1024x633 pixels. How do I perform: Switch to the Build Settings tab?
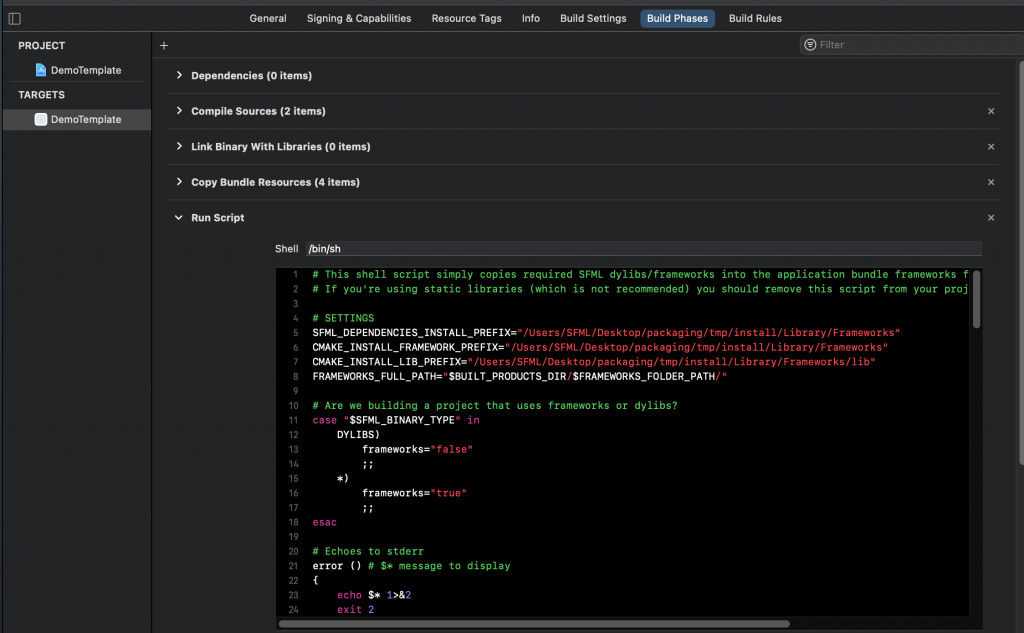[x=593, y=18]
